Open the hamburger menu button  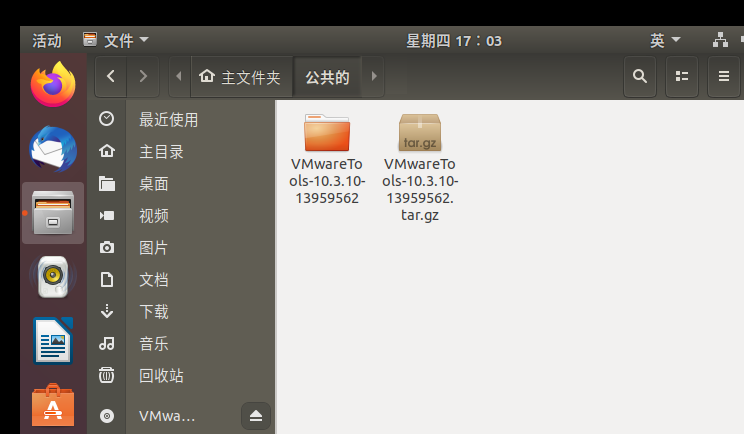pyautogui.click(x=724, y=76)
